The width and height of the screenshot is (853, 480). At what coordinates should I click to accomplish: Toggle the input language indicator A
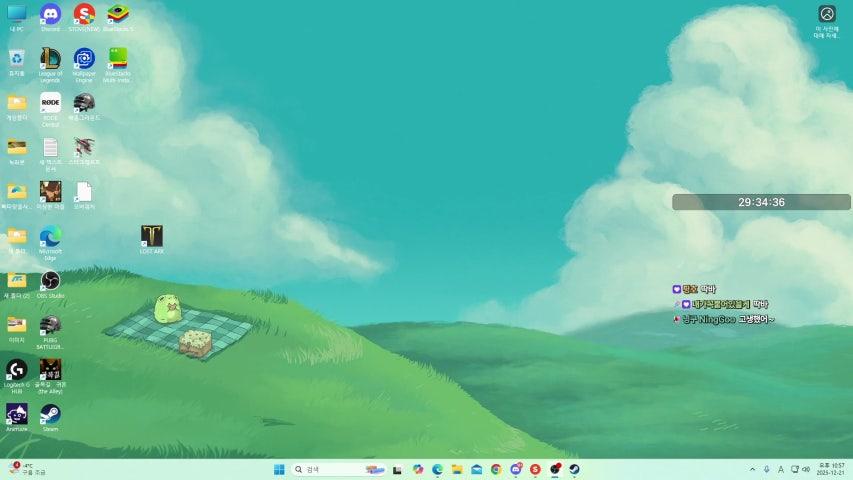(x=781, y=469)
